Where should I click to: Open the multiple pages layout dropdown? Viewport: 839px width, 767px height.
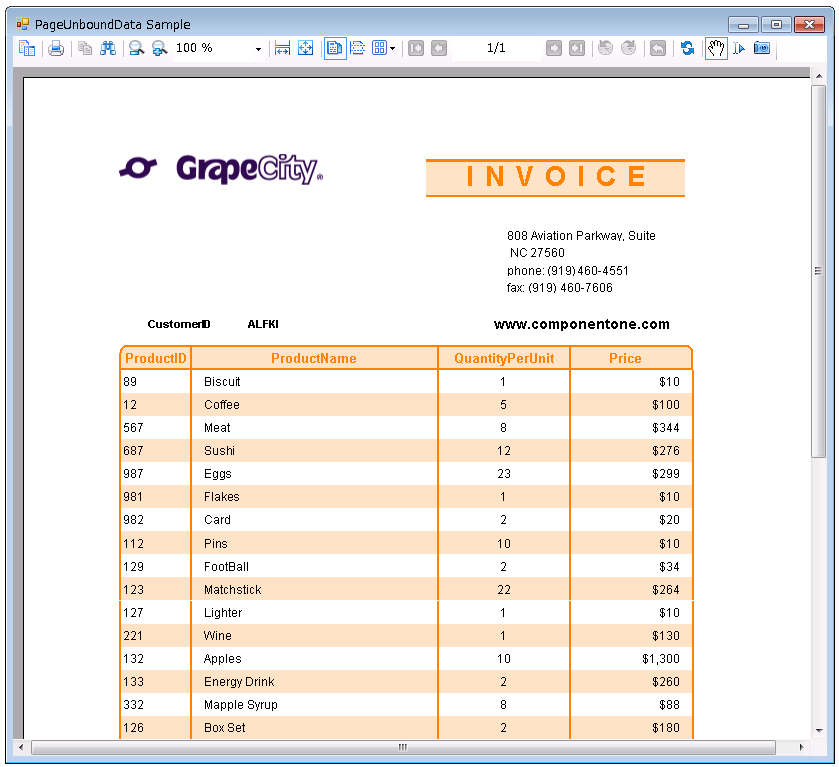coord(393,48)
